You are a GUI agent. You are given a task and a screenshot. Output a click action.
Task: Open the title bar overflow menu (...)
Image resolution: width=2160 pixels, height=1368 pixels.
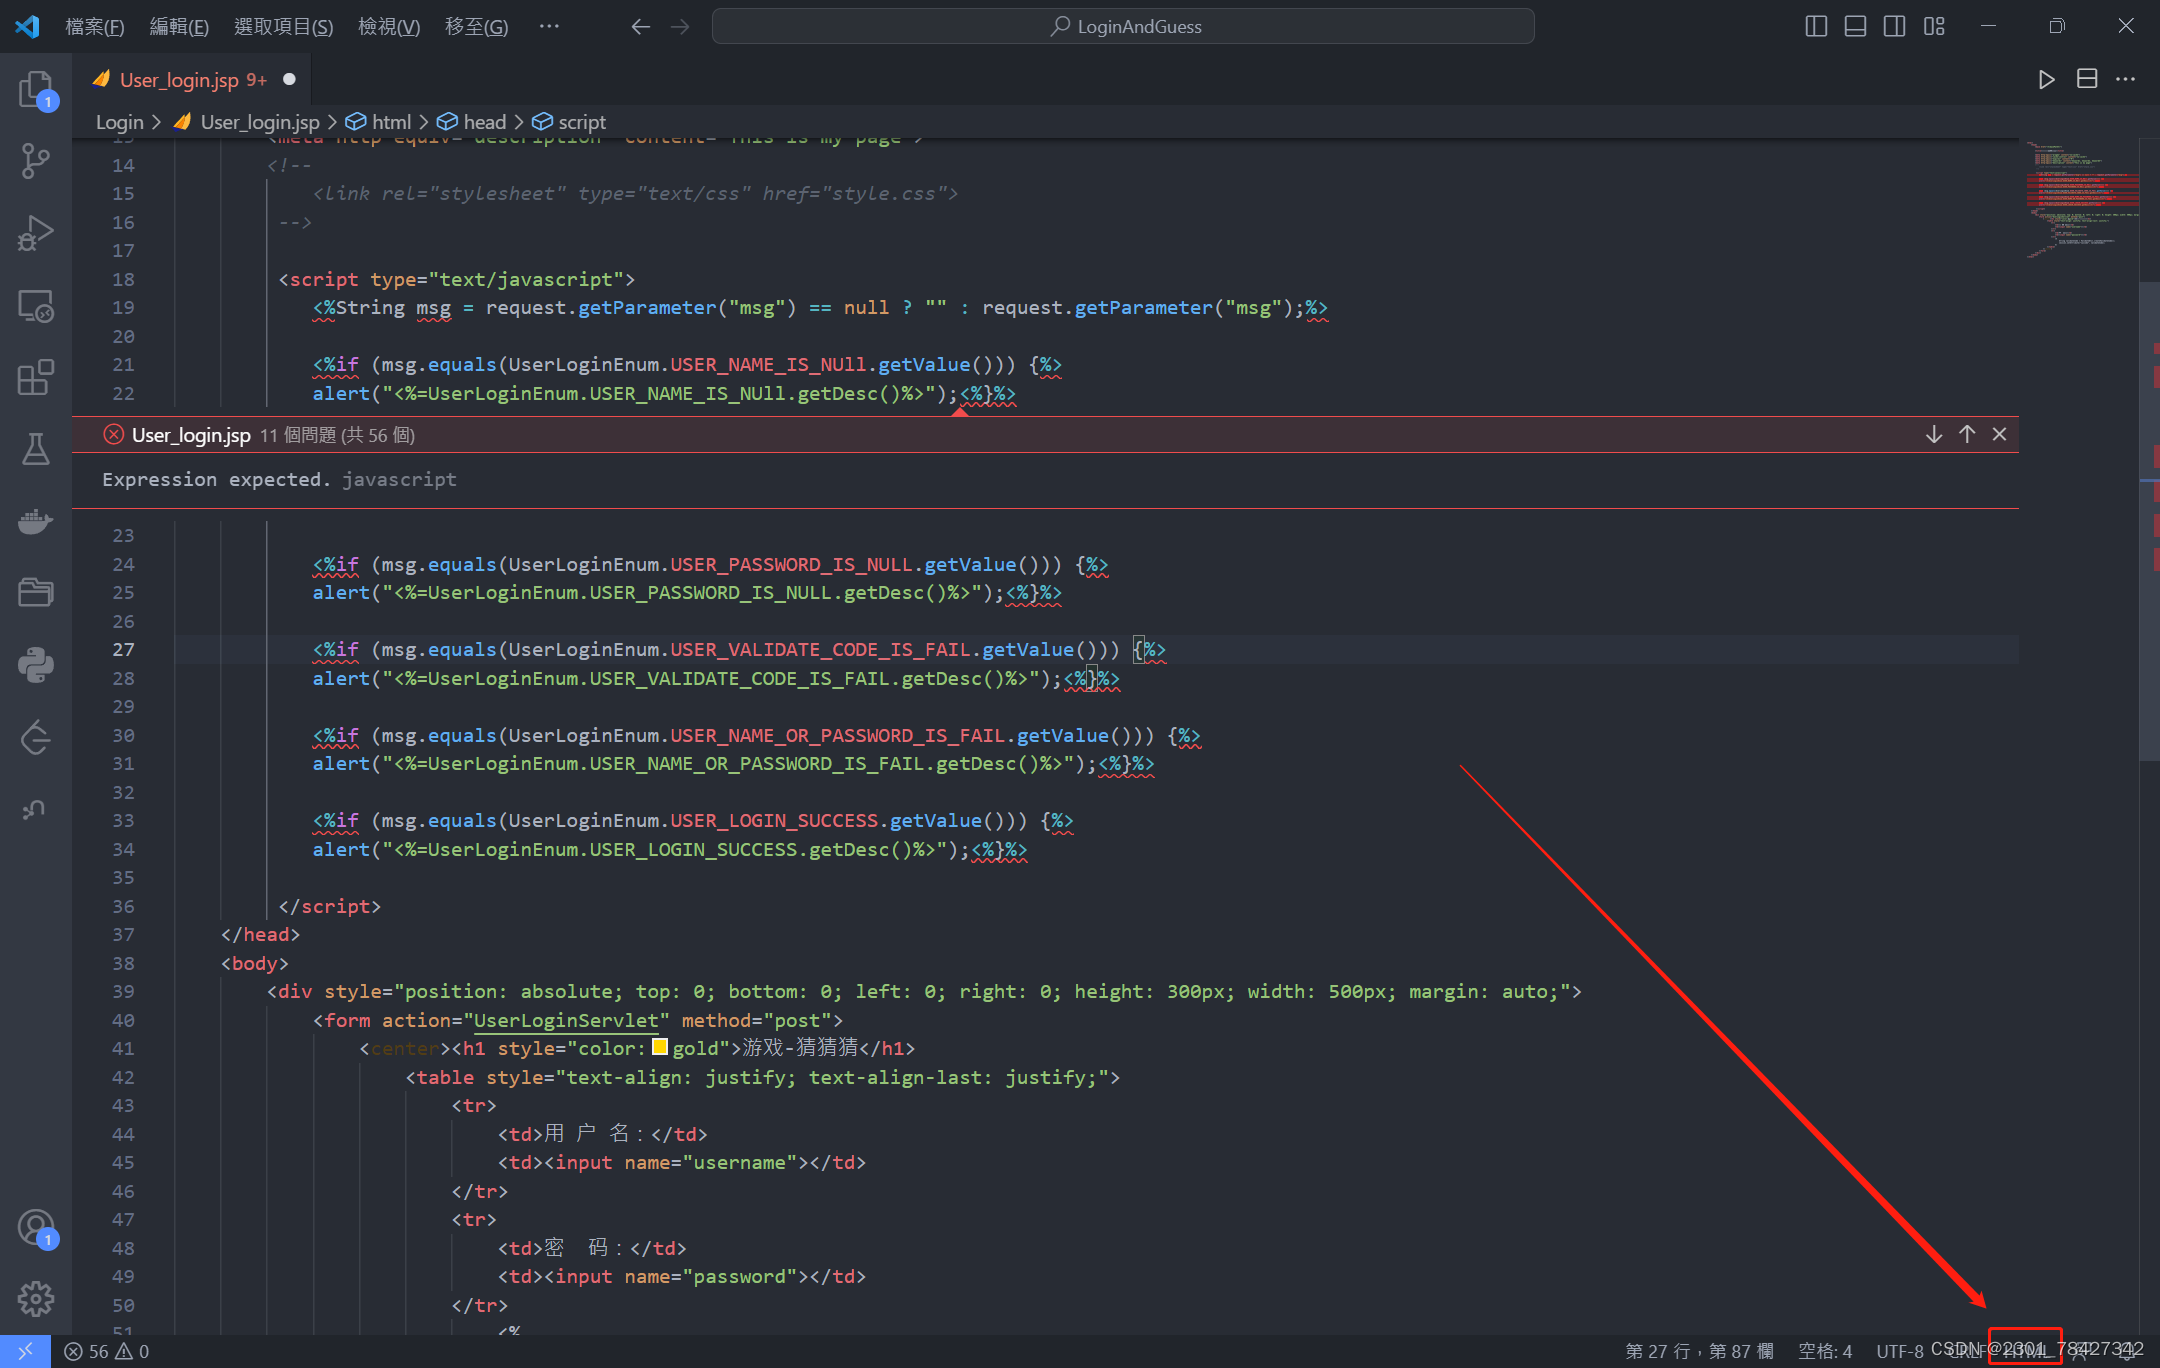coord(549,26)
